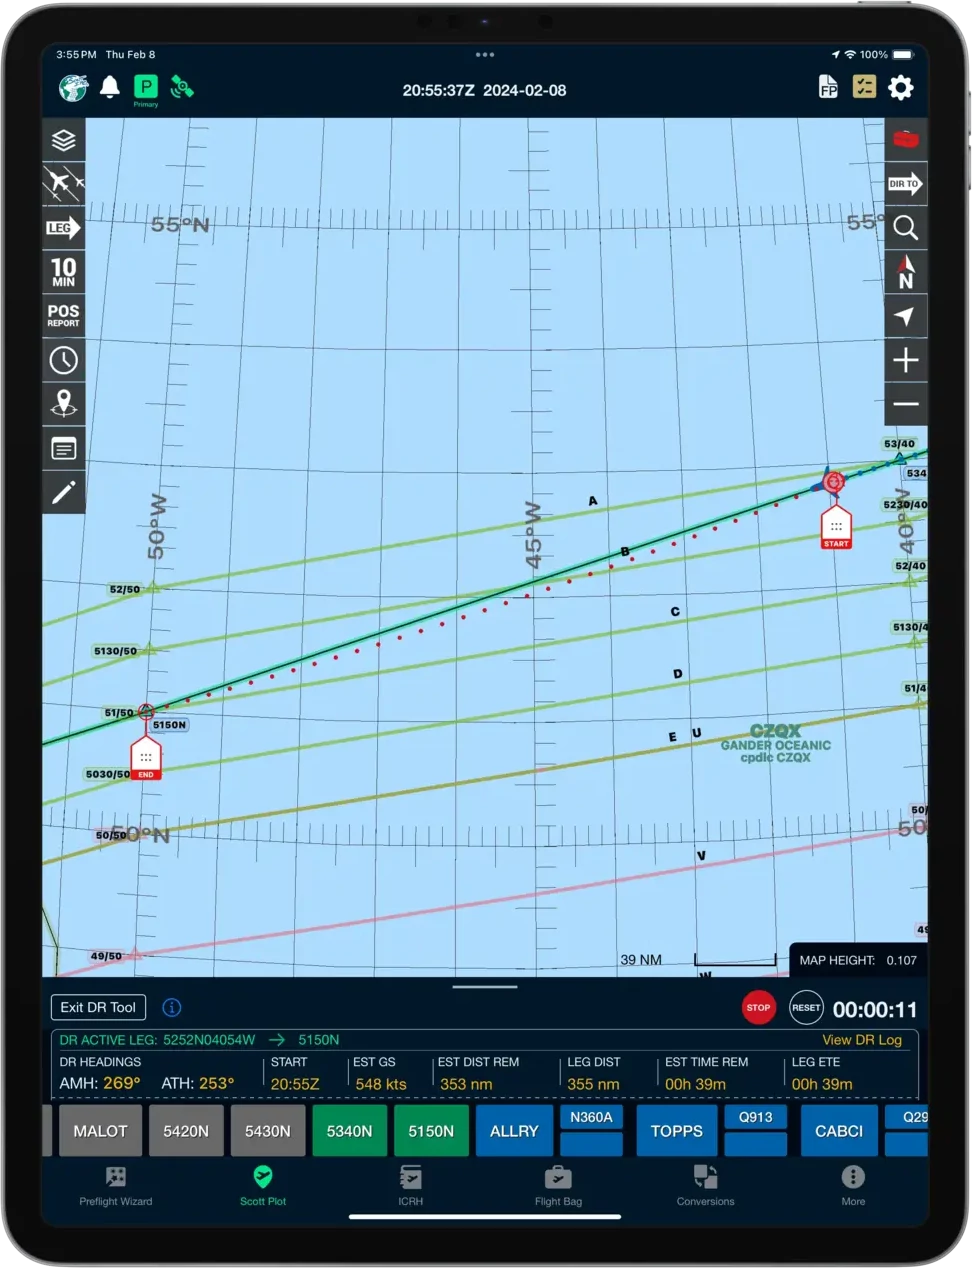Toggle location tracking arrow
The image size is (972, 1268).
[x=905, y=316]
